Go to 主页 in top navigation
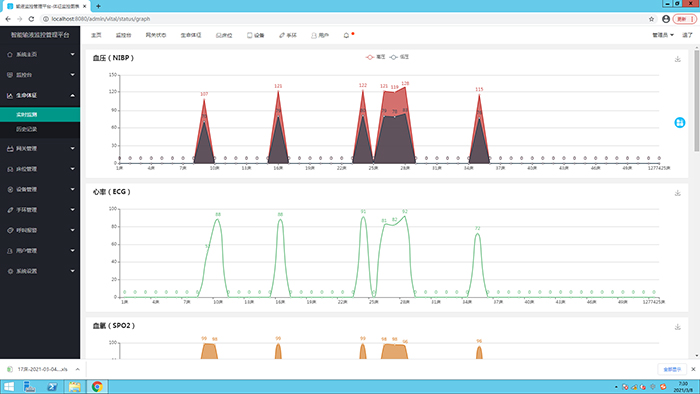This screenshot has height=394, width=700. (x=96, y=35)
